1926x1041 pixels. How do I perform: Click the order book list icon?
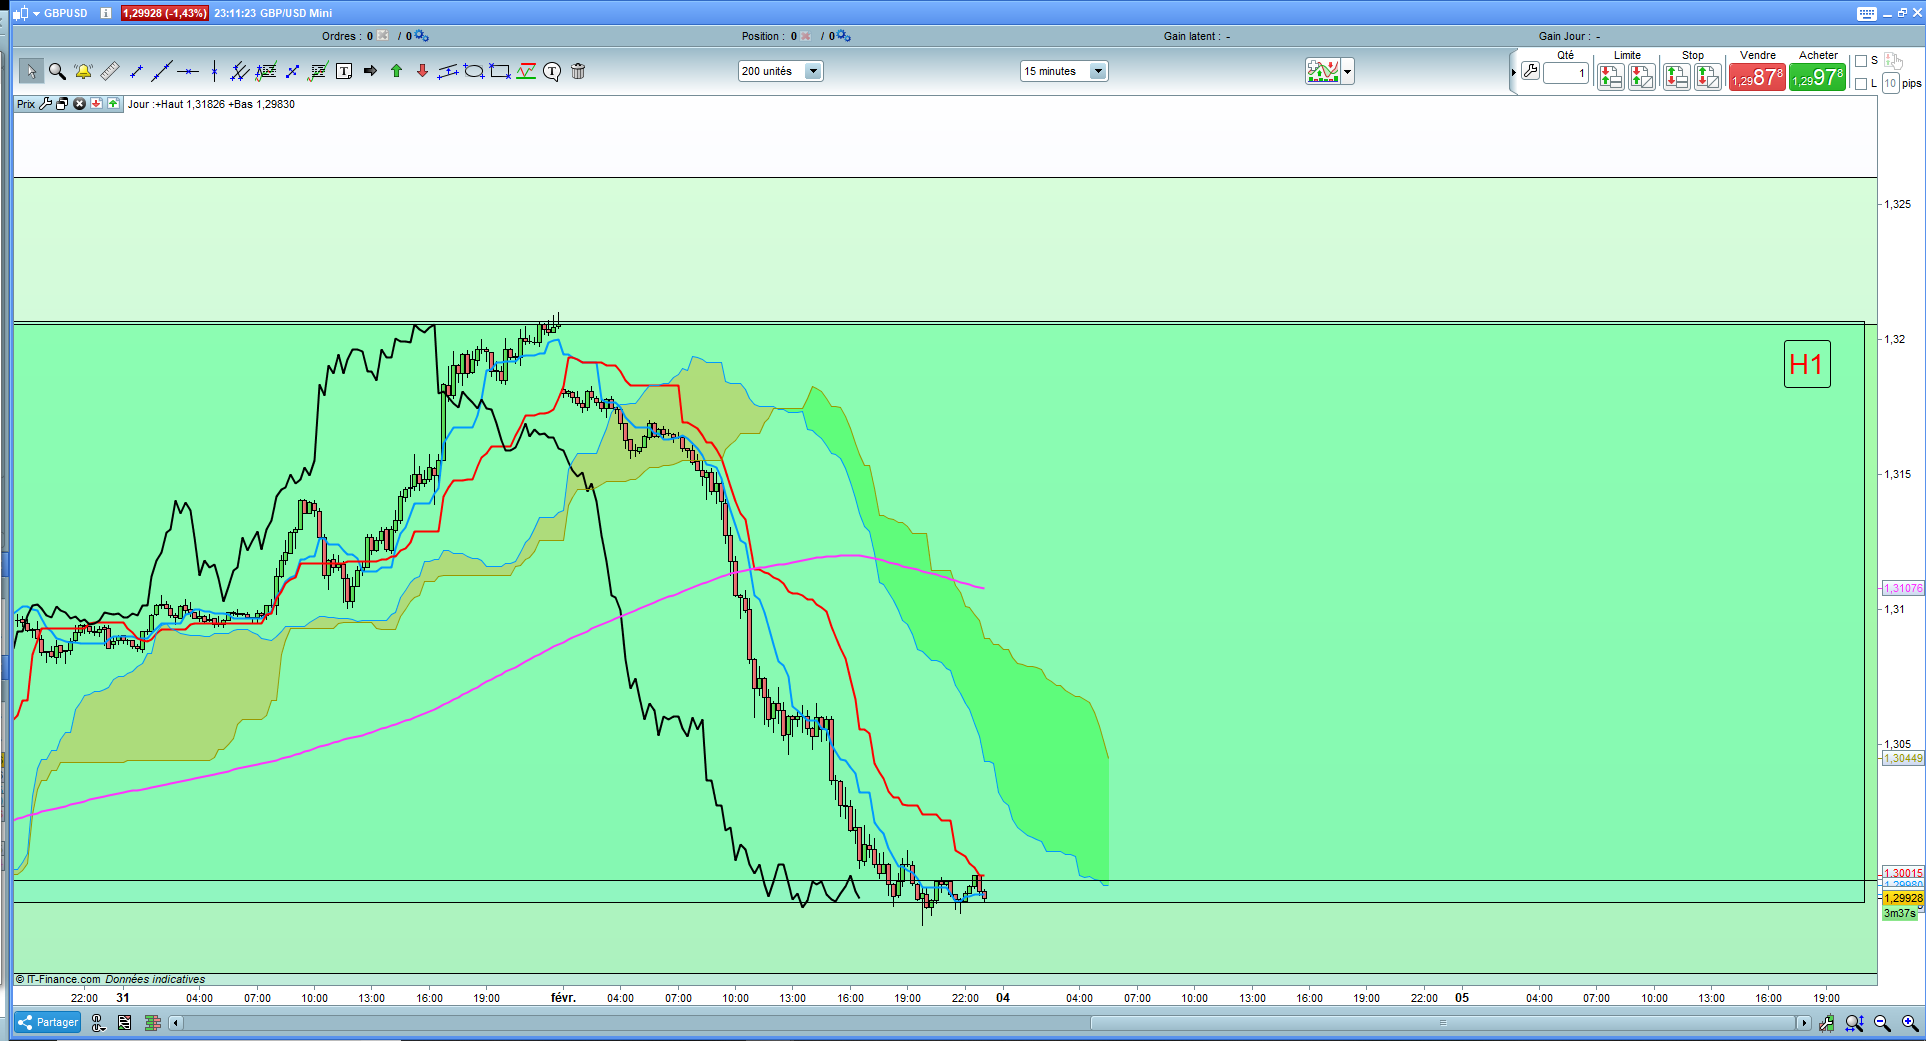(x=125, y=1023)
